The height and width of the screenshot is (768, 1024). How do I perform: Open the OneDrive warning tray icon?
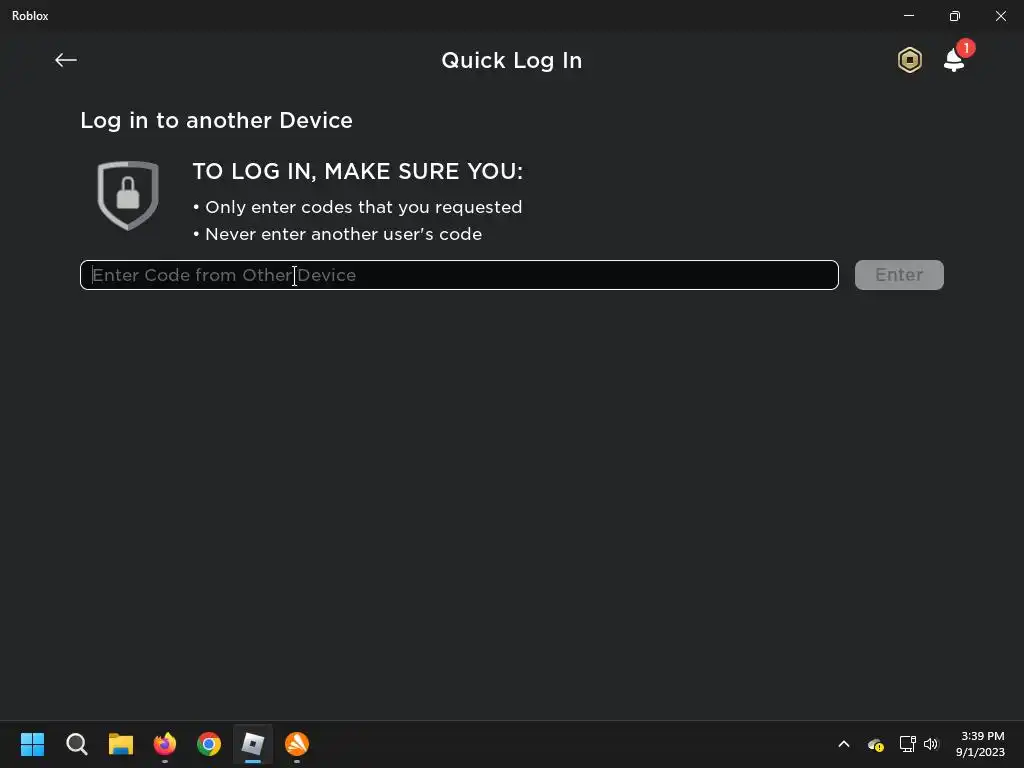coord(876,744)
